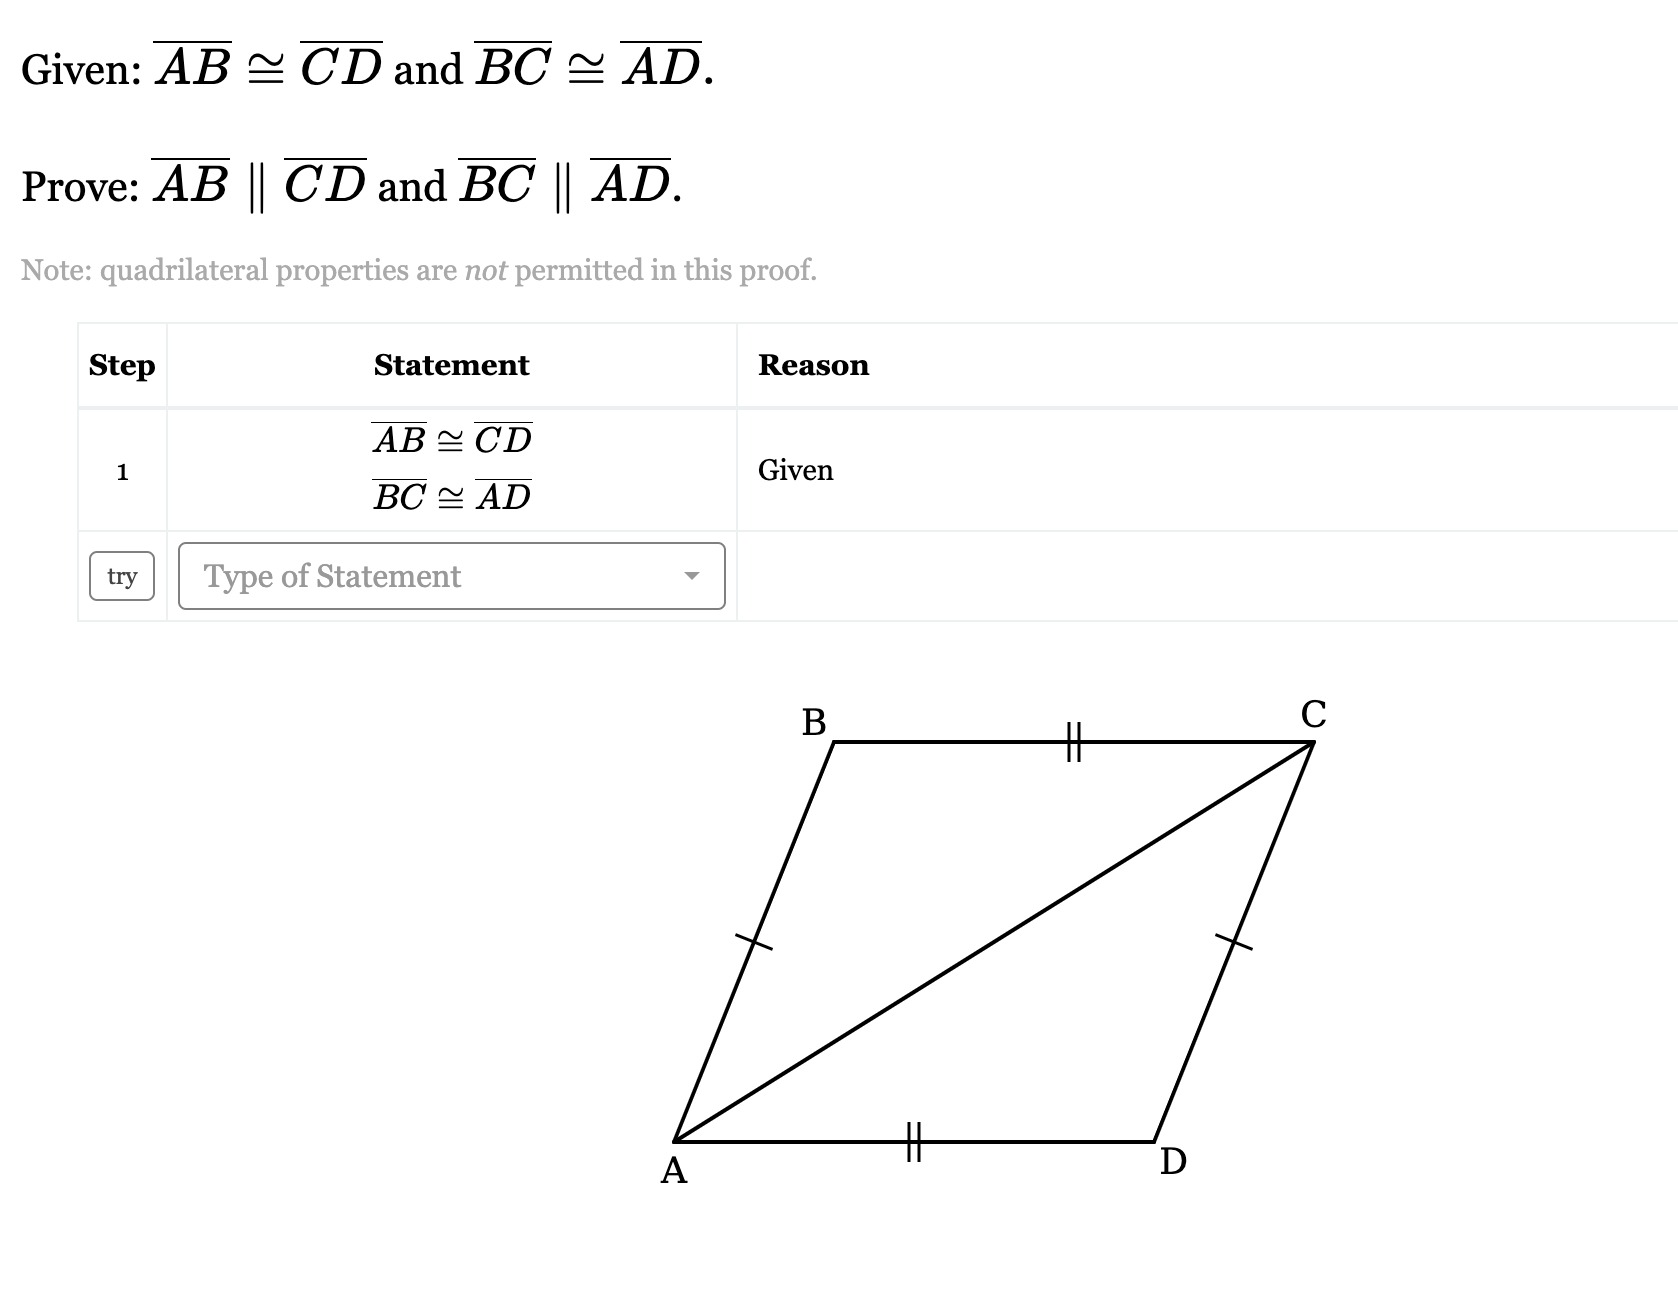Click the try button in step row

[122, 576]
